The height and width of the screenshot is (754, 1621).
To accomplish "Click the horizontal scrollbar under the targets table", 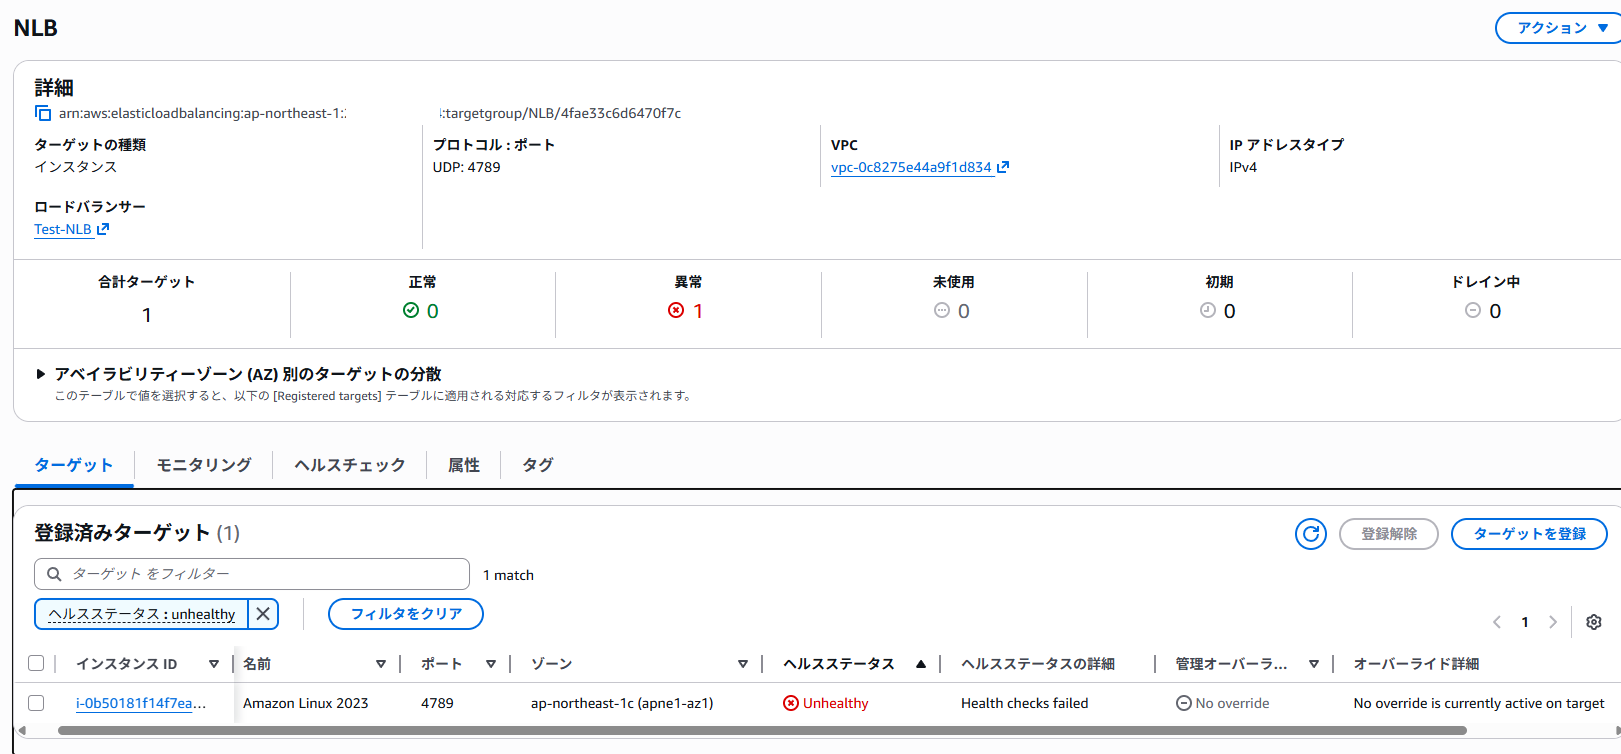I will point(762,731).
